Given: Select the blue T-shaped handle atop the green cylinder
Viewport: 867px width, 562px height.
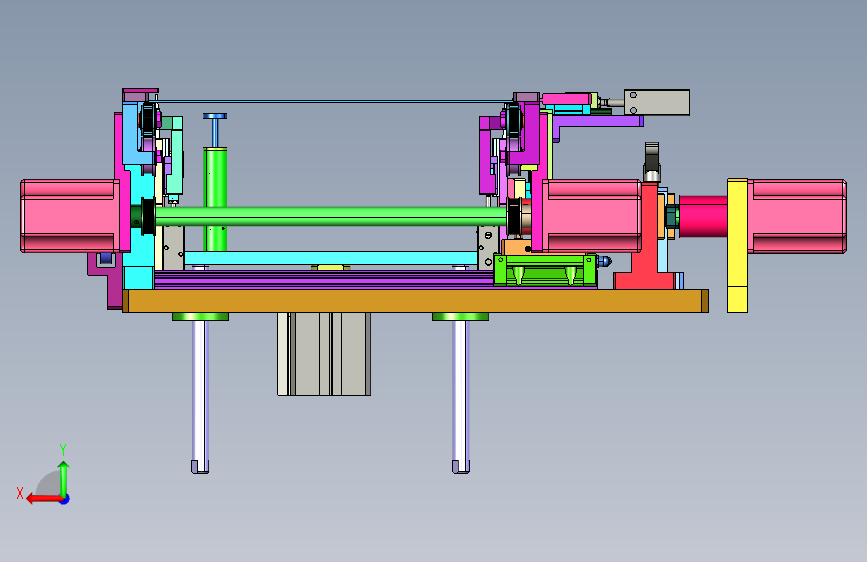Looking at the screenshot, I should click(215, 129).
